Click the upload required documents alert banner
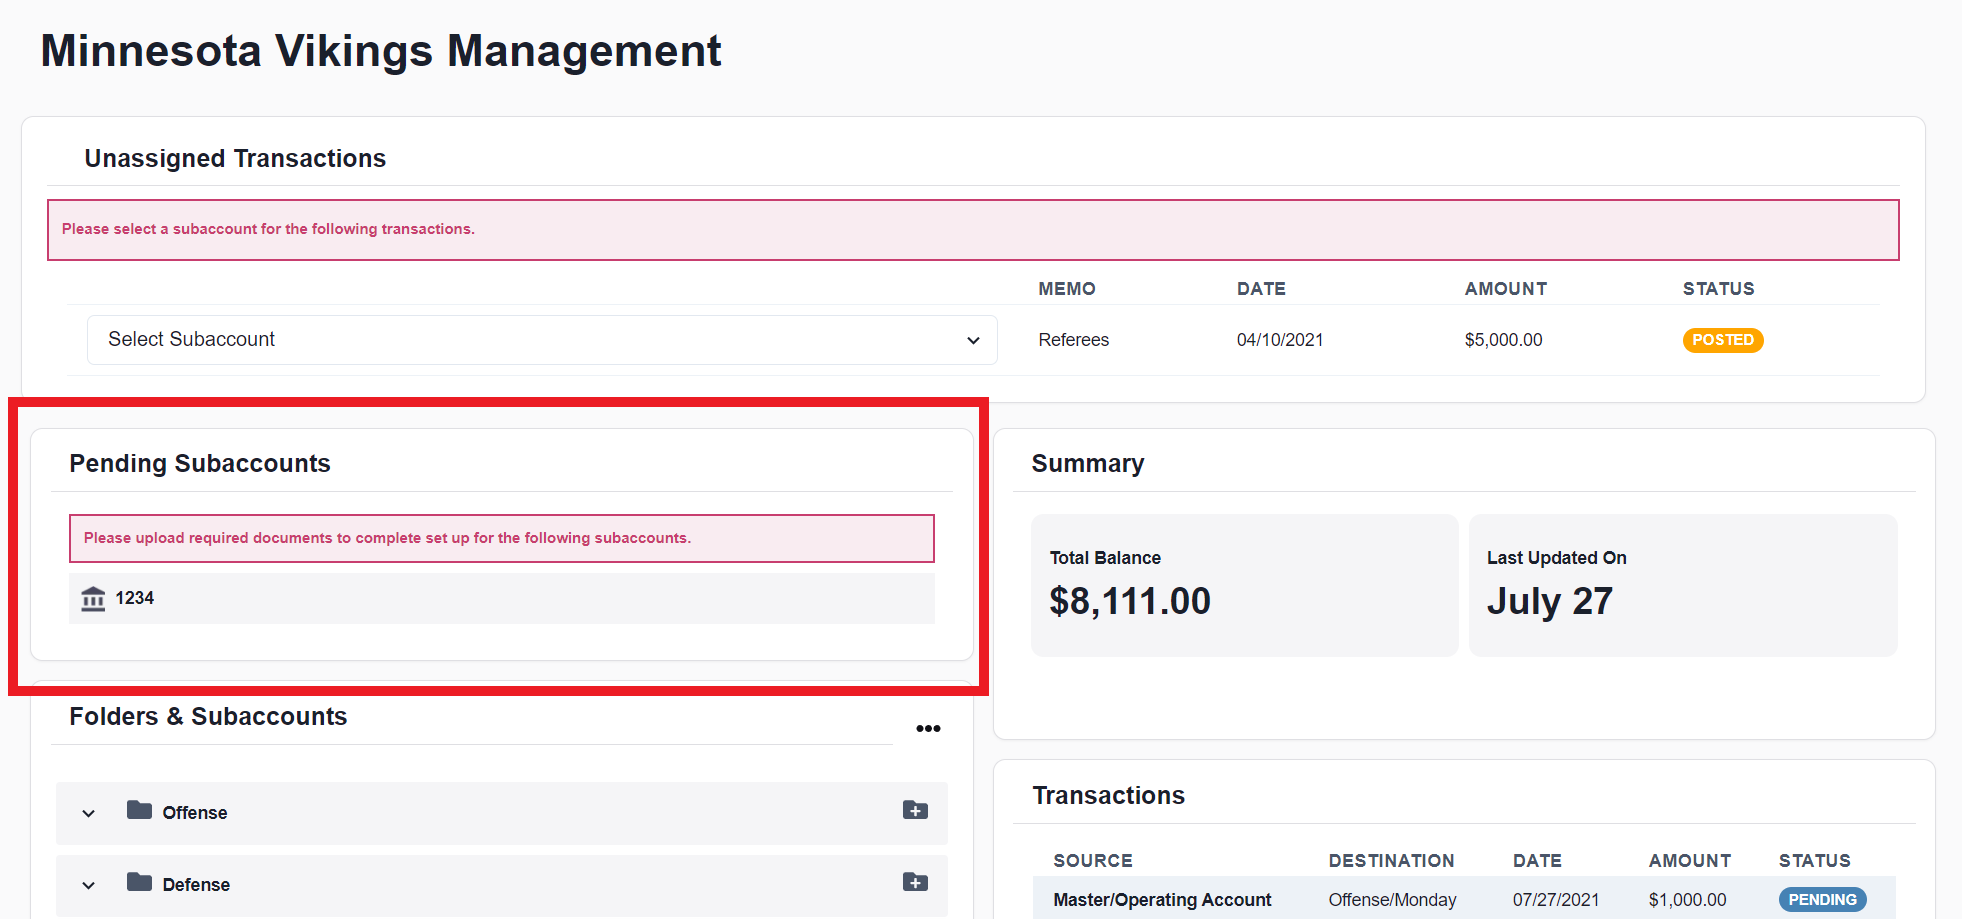The height and width of the screenshot is (919, 1962). point(501,538)
